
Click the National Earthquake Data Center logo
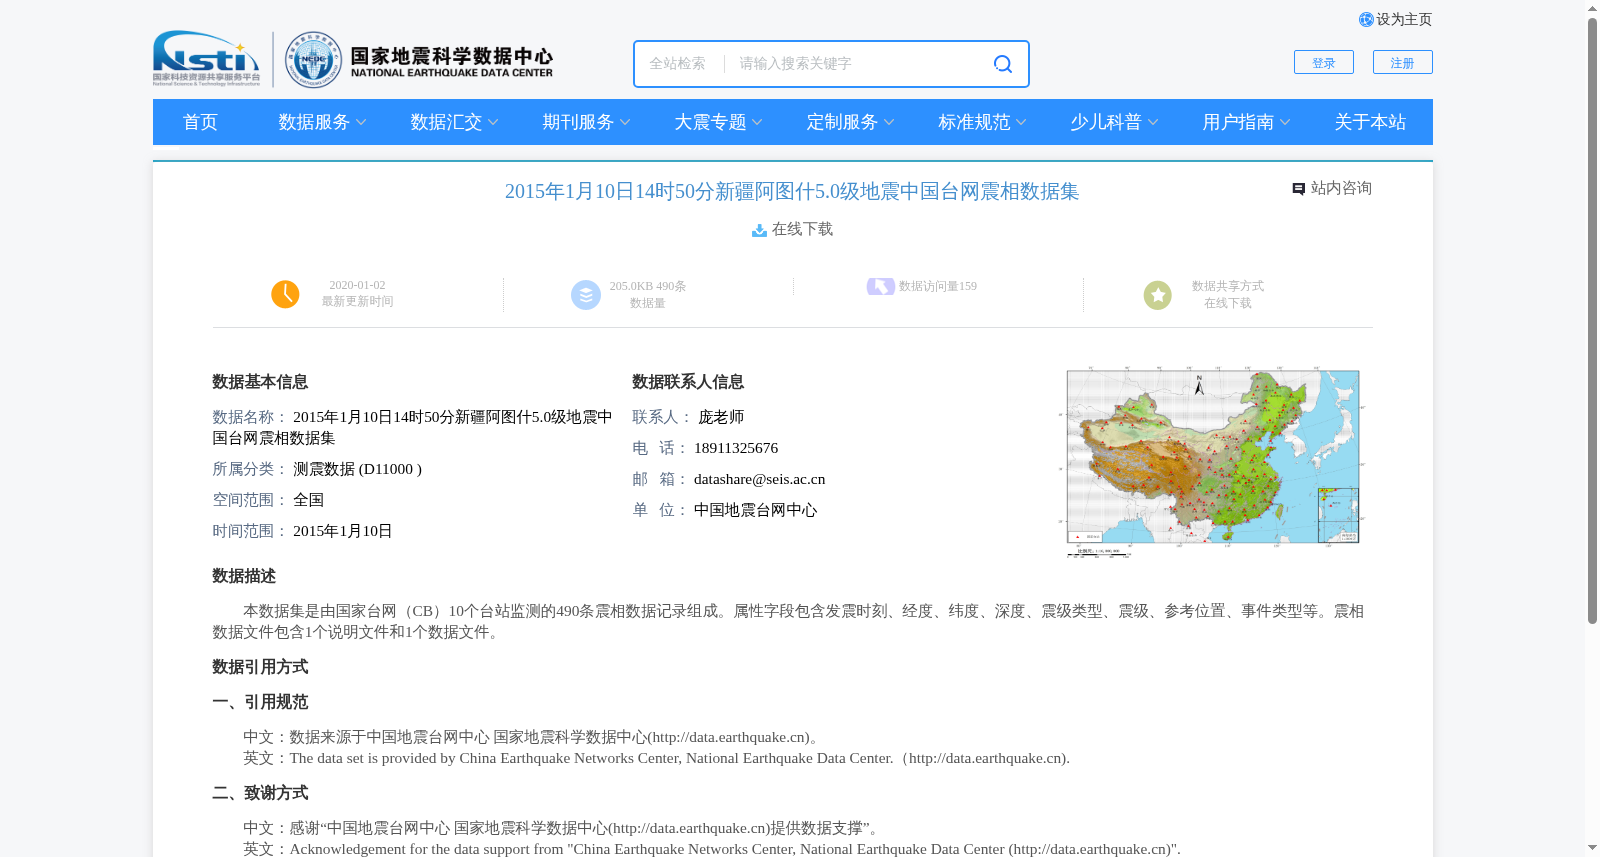point(419,60)
